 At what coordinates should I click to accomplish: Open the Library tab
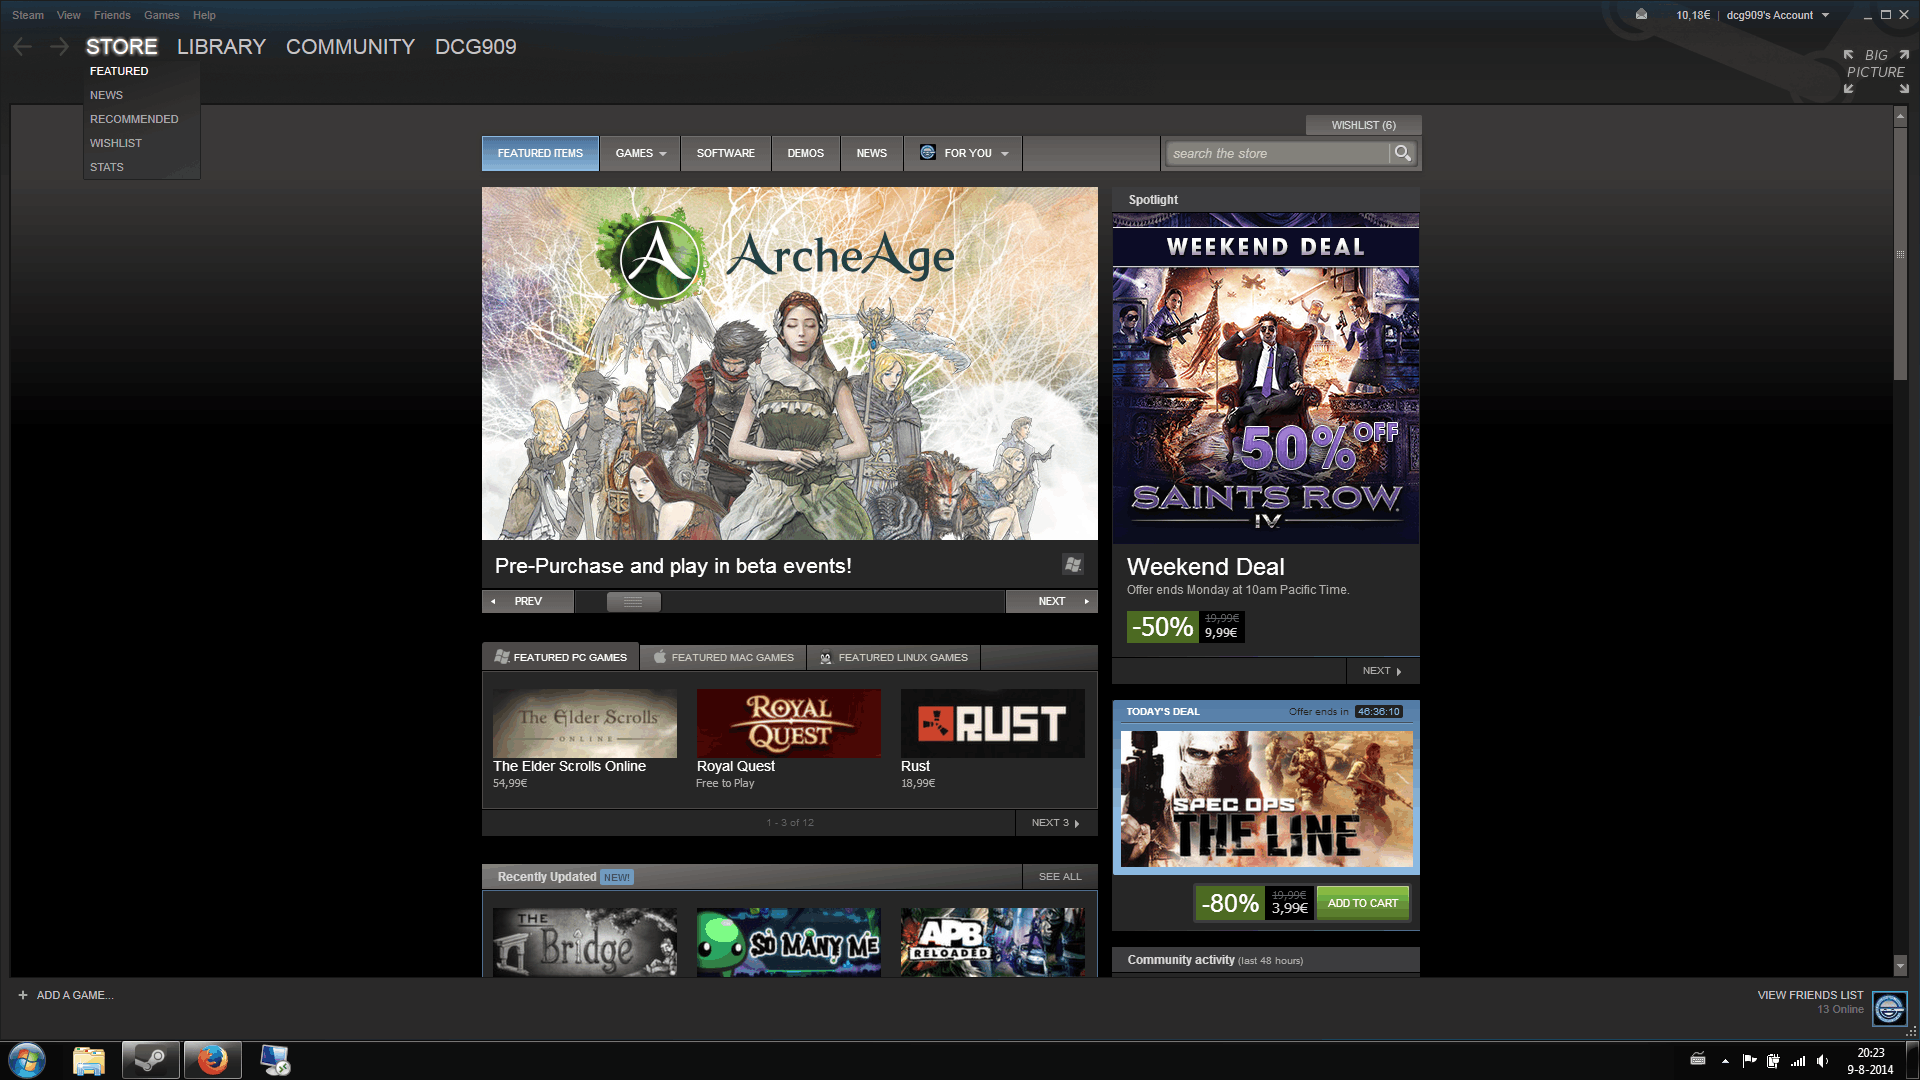(221, 47)
